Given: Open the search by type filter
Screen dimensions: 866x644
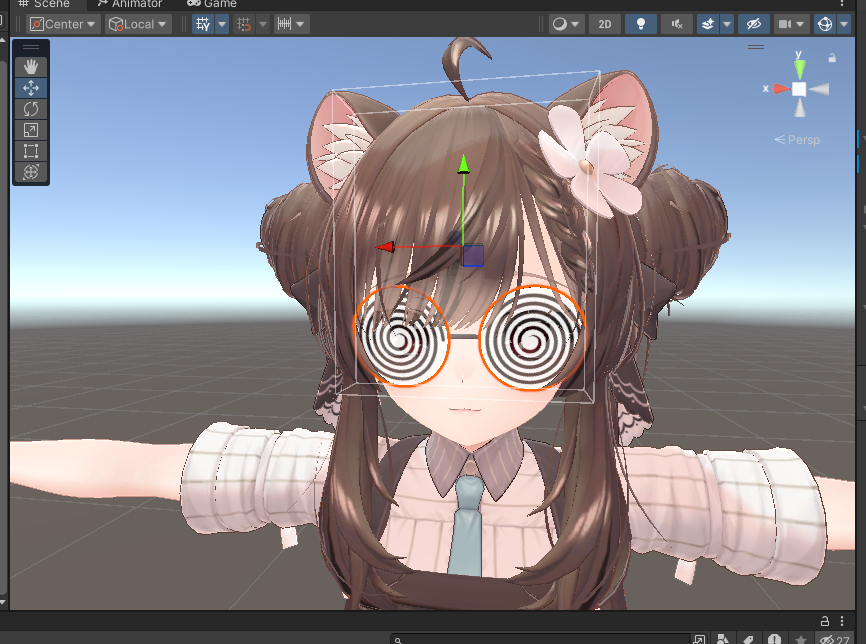Looking at the screenshot, I should point(722,640).
